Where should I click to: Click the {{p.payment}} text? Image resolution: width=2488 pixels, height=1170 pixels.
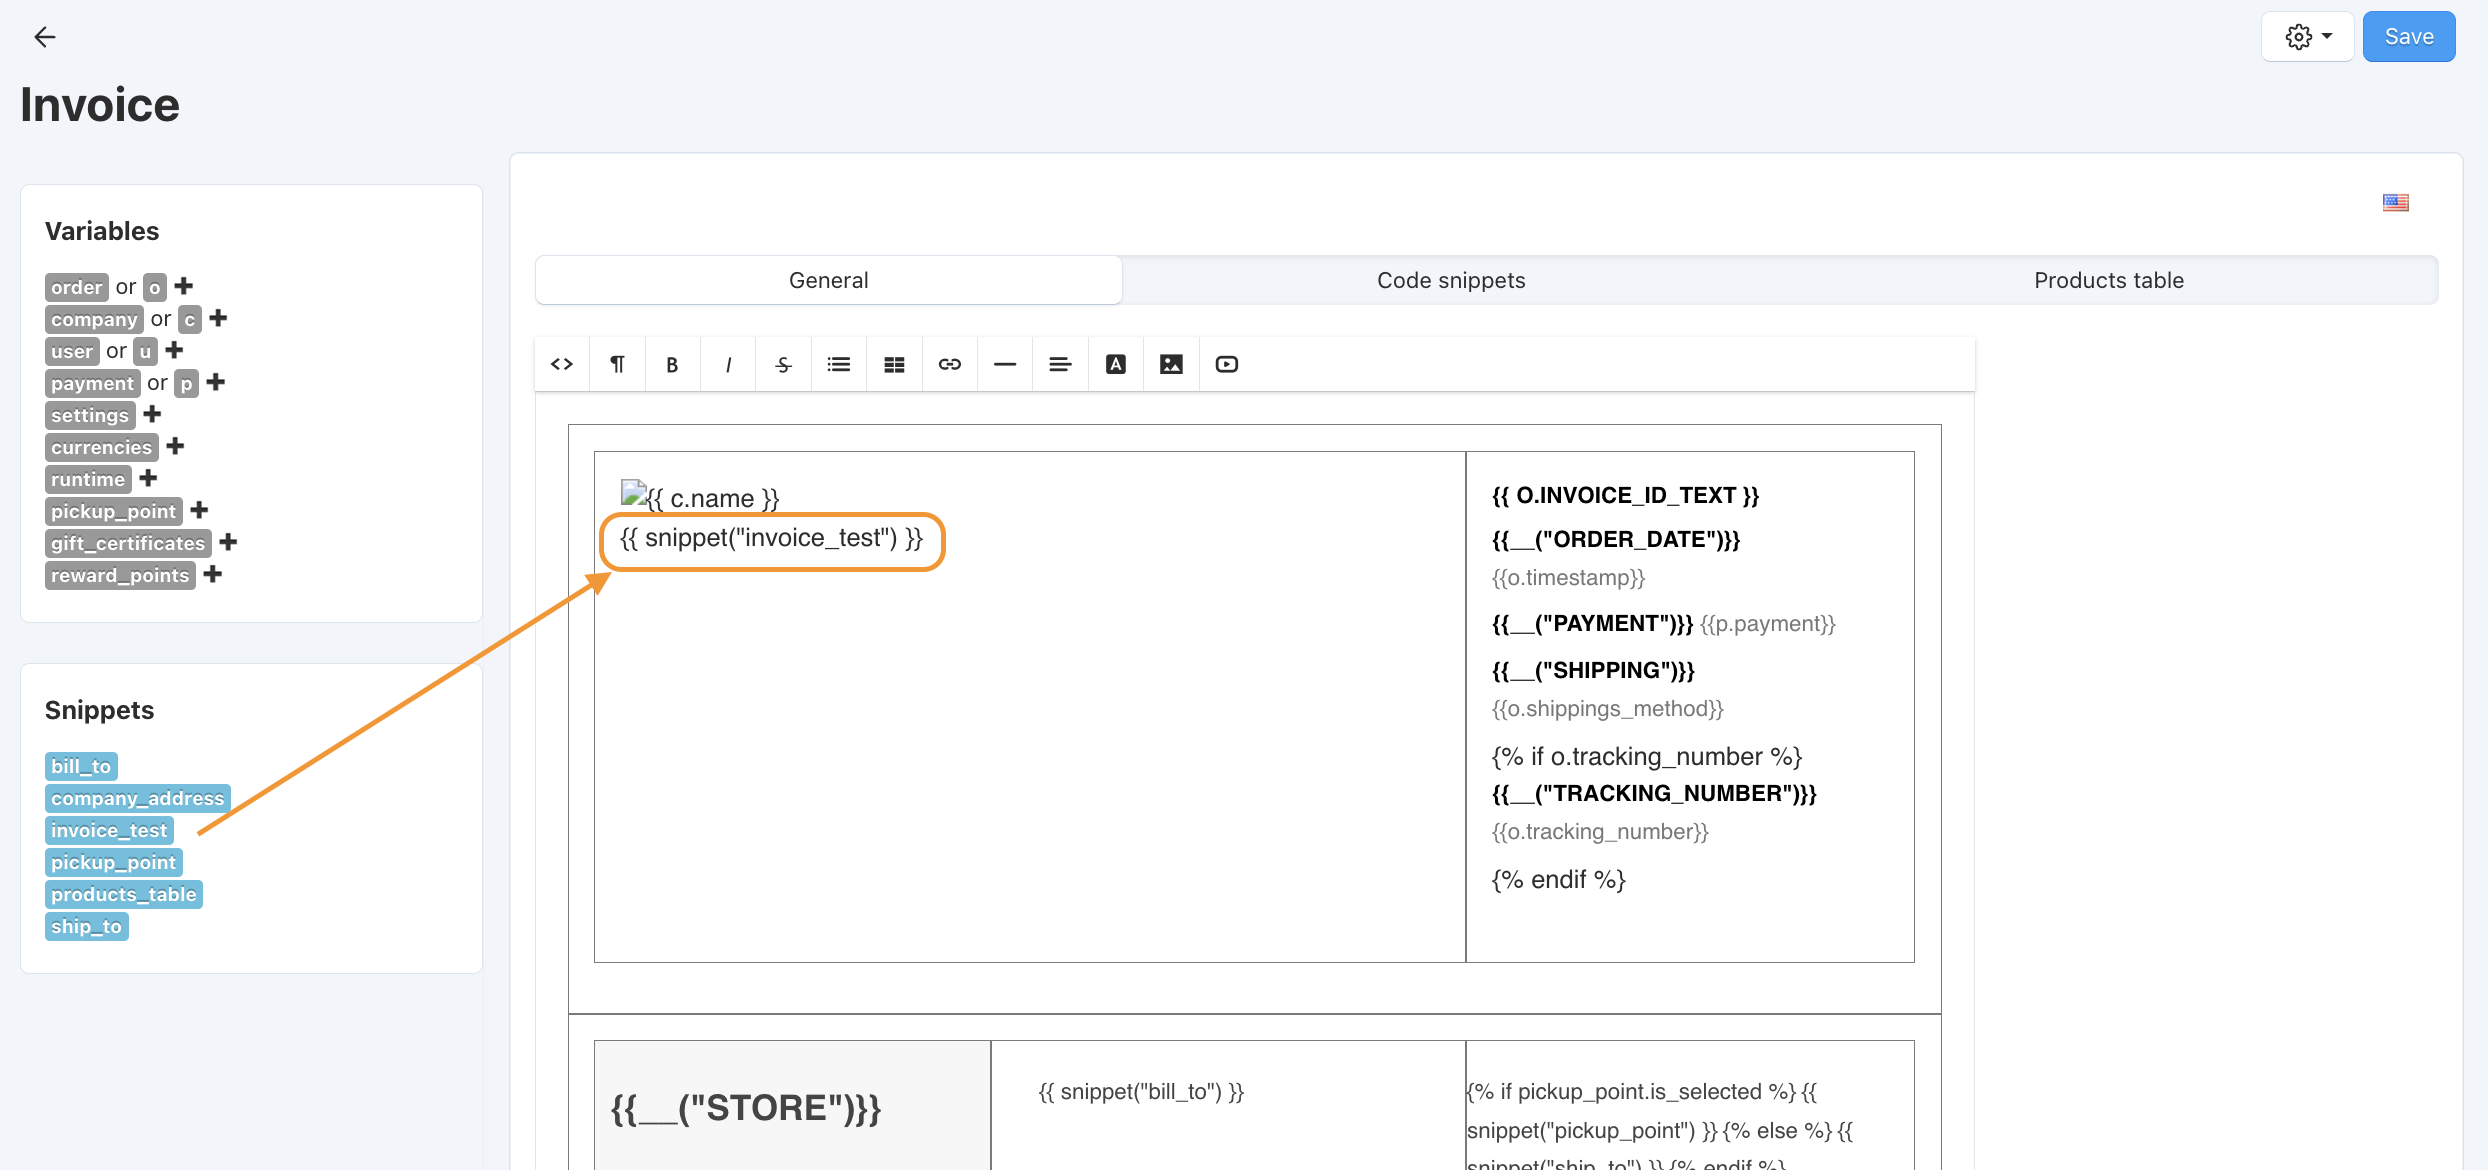point(1768,624)
